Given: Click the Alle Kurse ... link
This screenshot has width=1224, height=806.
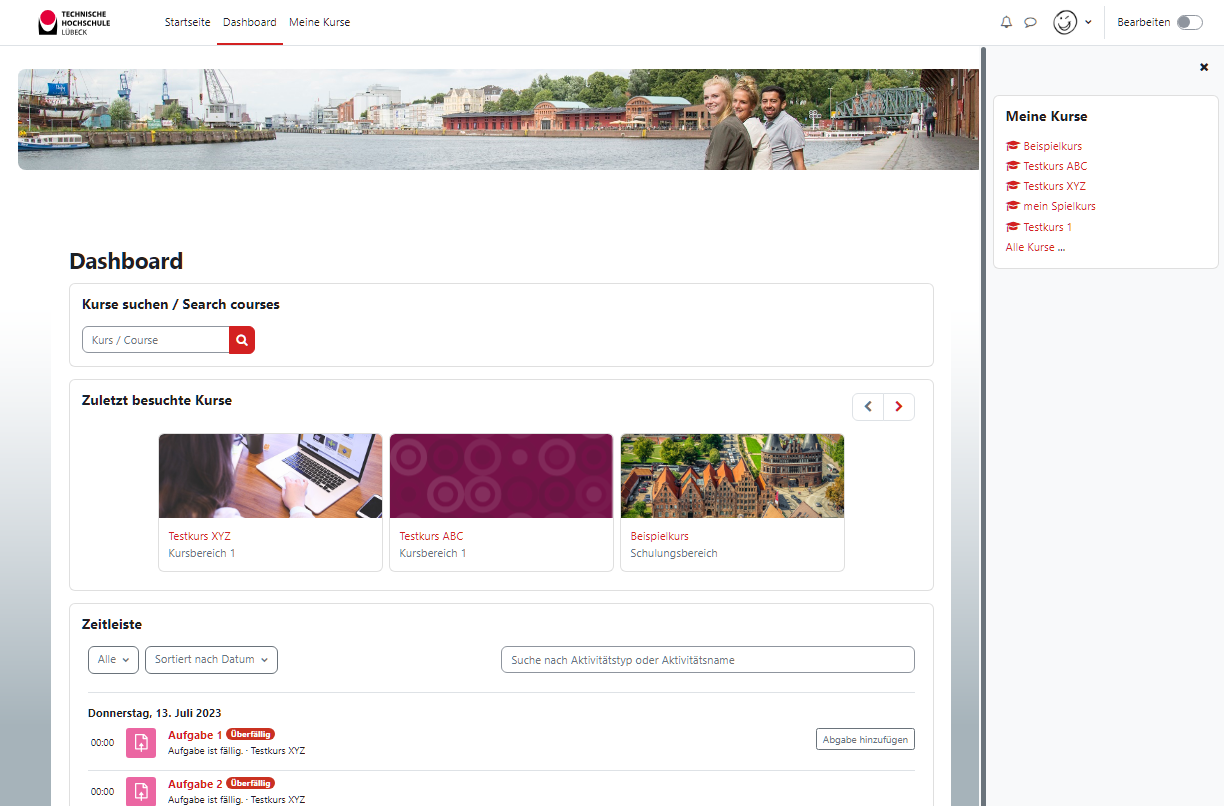Looking at the screenshot, I should coord(1035,247).
